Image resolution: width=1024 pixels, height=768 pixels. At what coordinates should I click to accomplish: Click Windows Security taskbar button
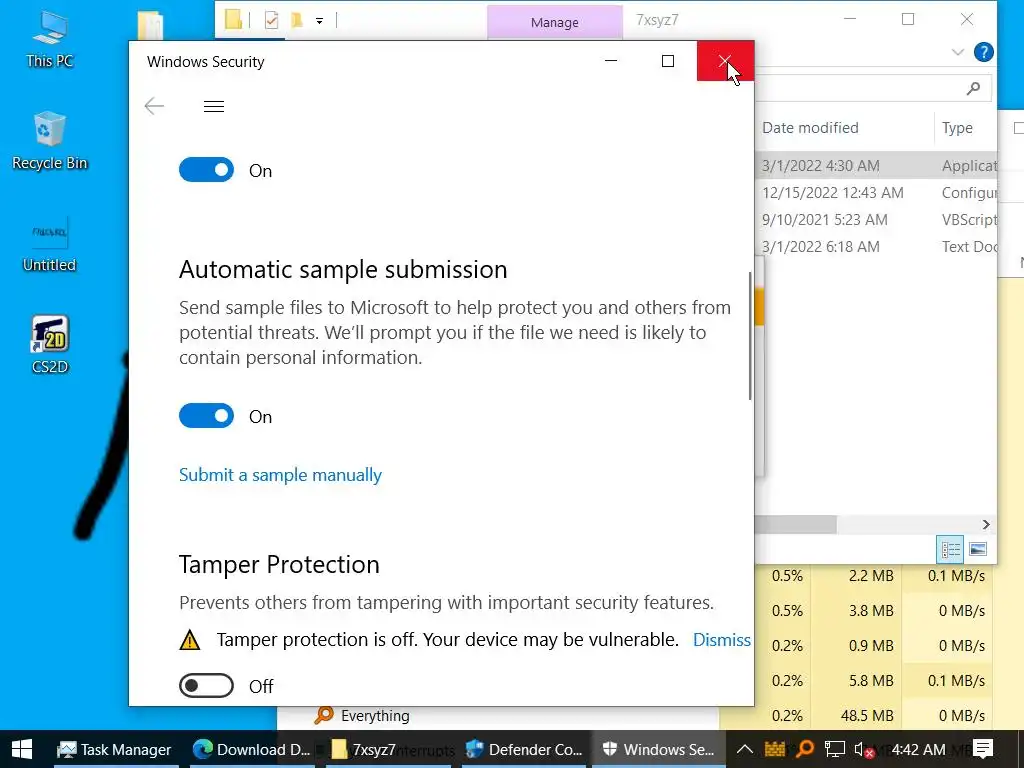tap(660, 749)
